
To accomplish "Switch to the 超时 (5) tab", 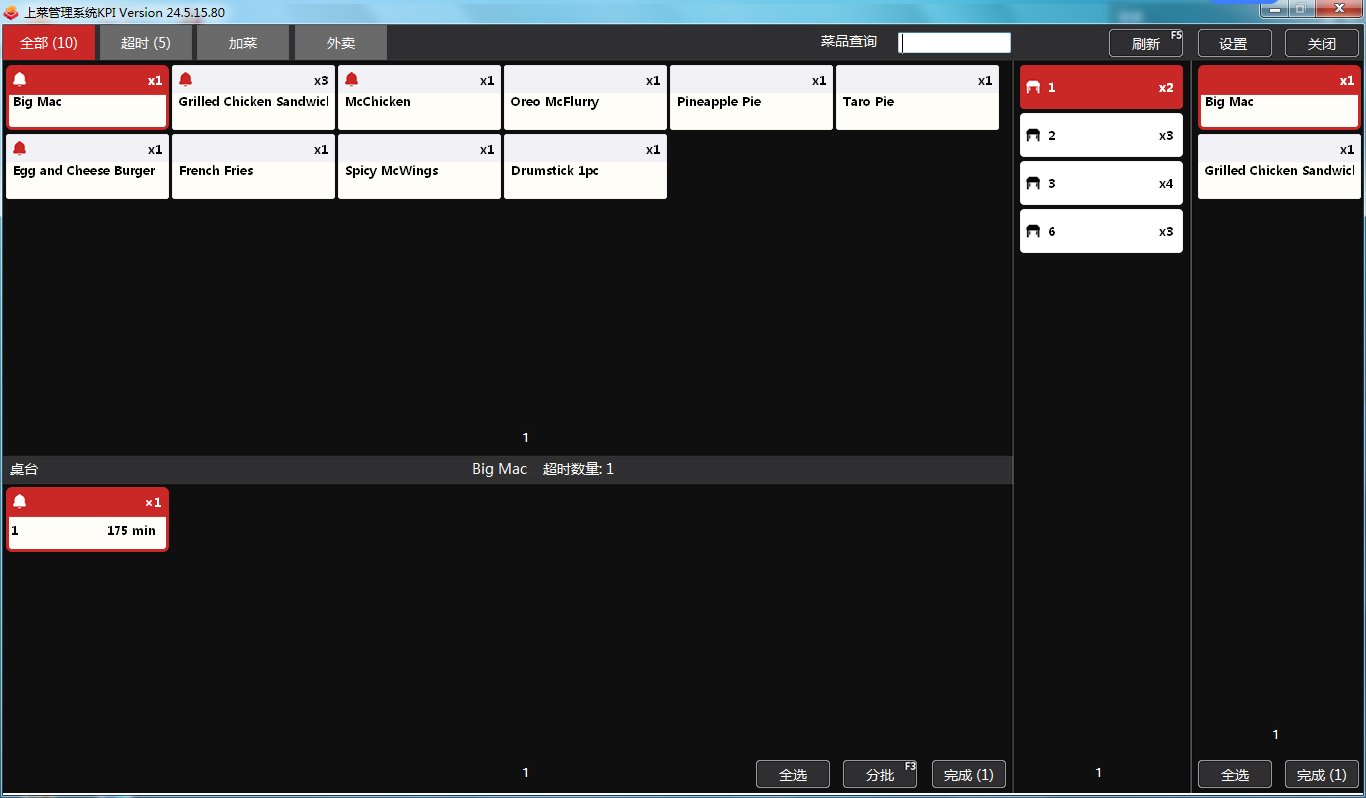I will 146,43.
